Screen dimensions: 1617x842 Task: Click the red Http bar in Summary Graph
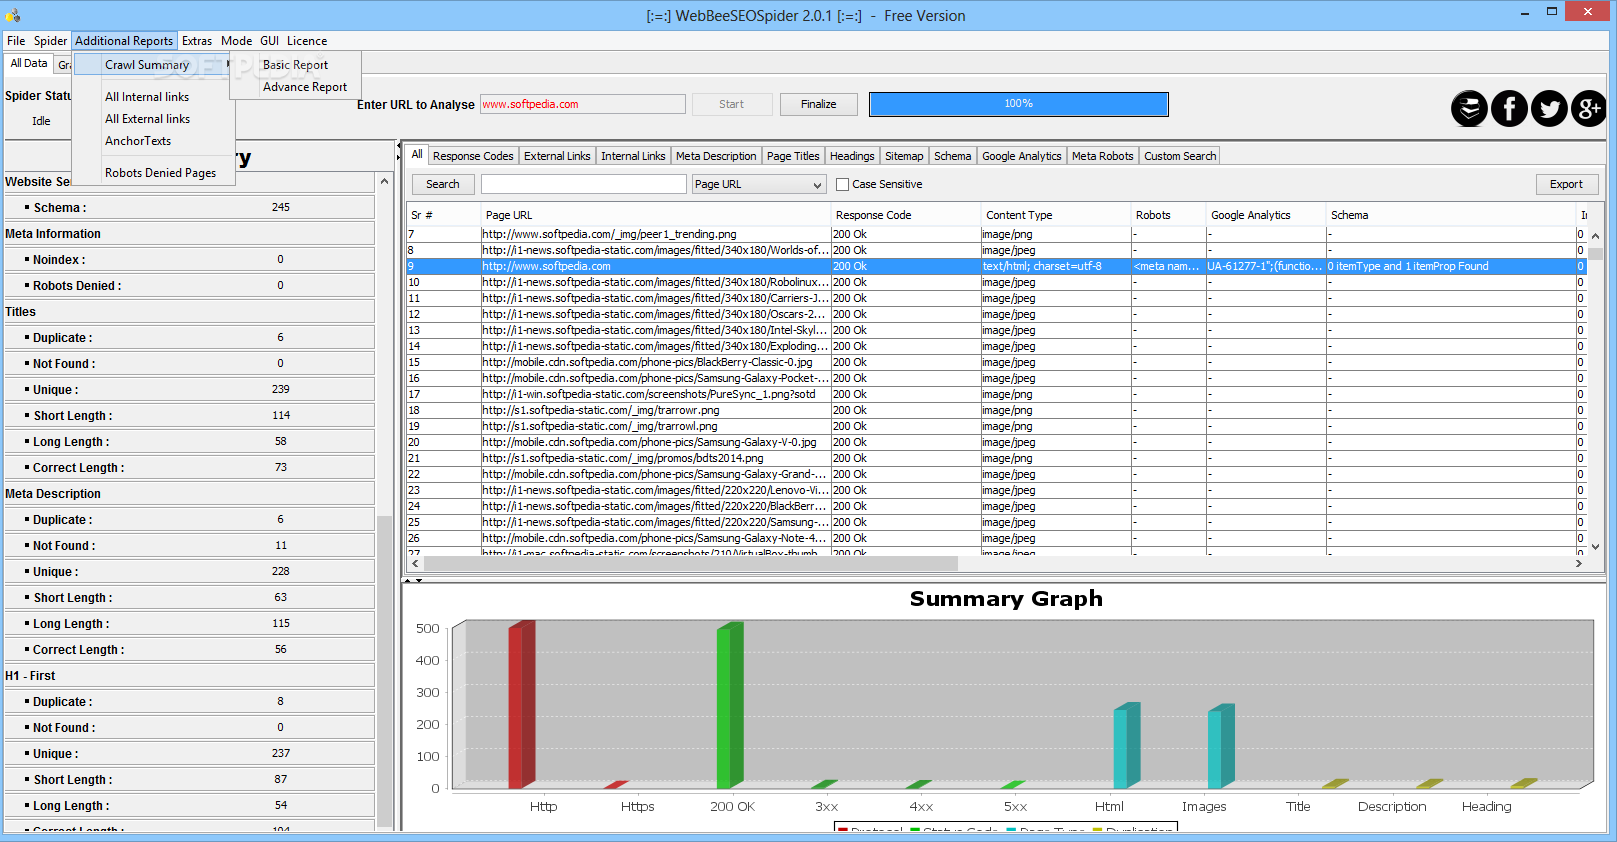click(521, 705)
